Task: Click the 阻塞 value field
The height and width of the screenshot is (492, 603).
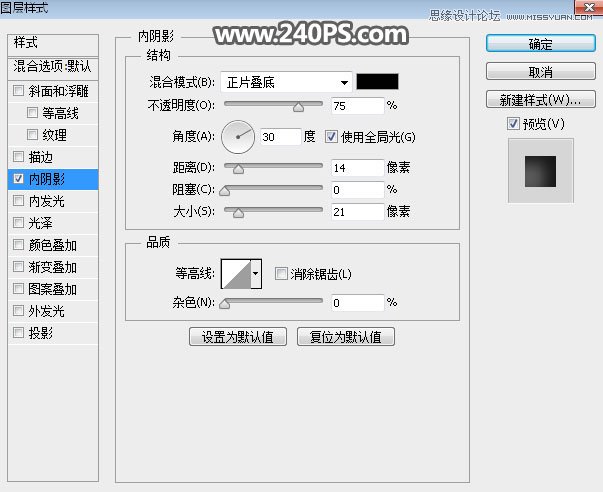Action: 358,190
